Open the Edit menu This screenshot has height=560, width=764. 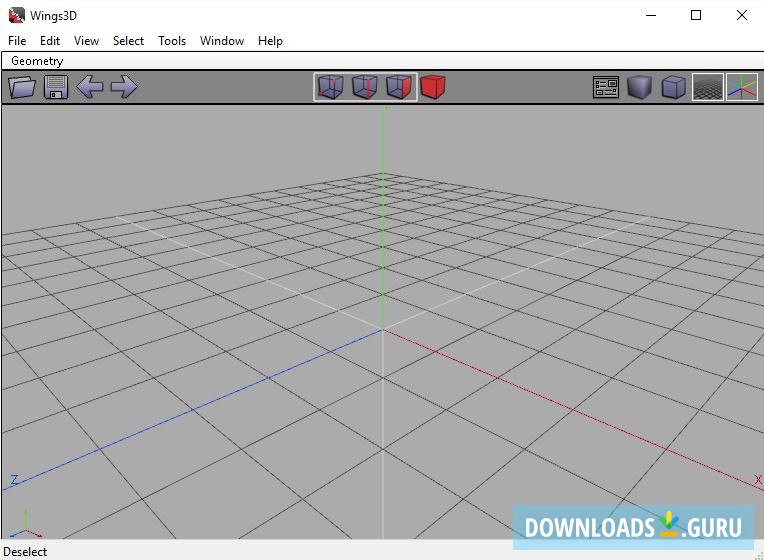click(50, 41)
